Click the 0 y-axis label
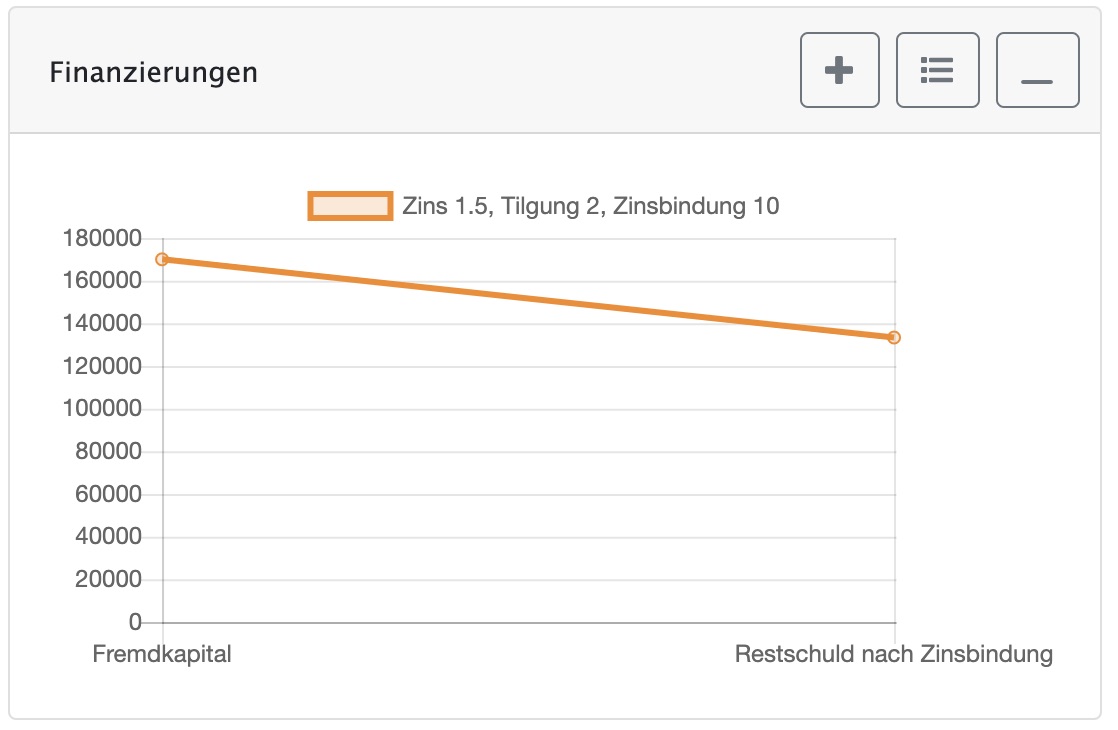Image resolution: width=1118 pixels, height=730 pixels. coord(135,622)
